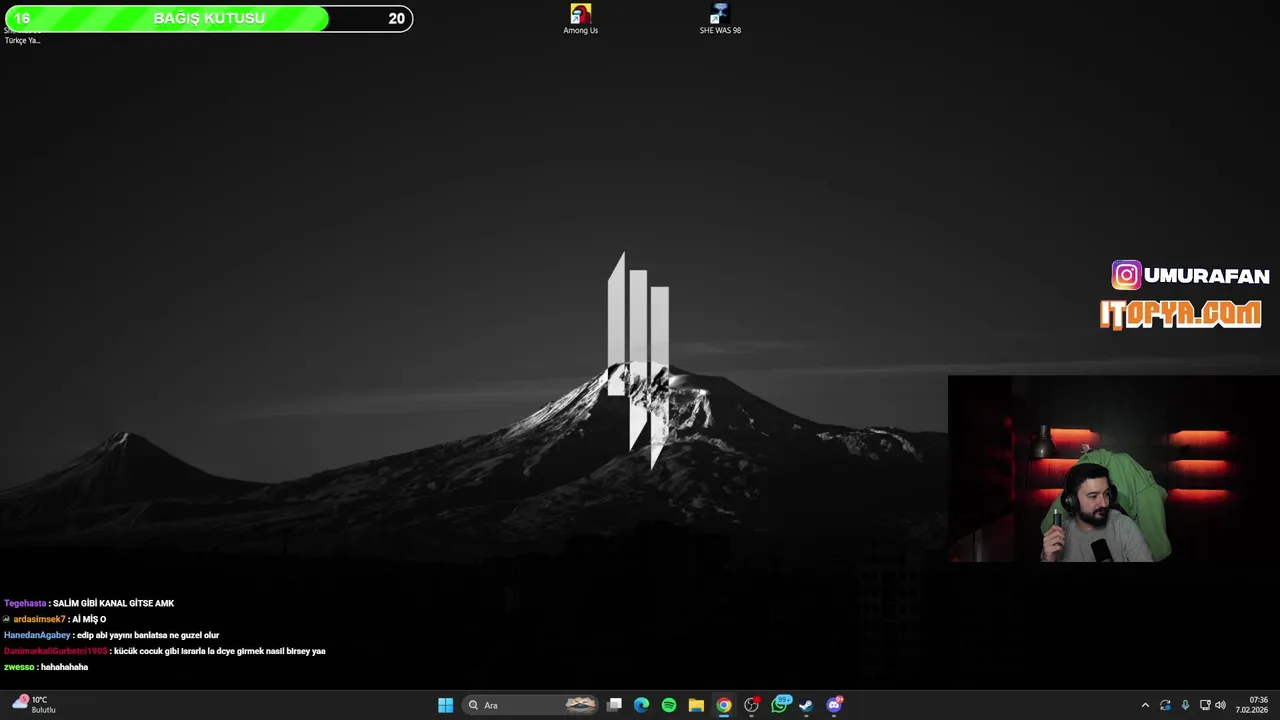This screenshot has height=720, width=1280.
Task: Open Spotify from the taskbar
Action: pos(669,705)
